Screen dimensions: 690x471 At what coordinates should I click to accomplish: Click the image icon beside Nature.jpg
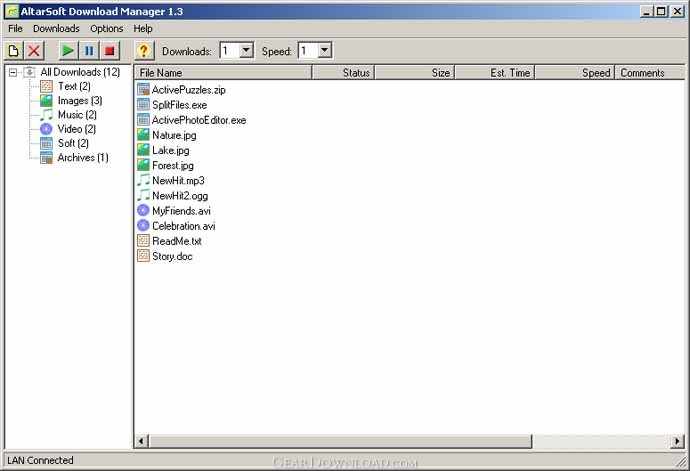tap(143, 135)
